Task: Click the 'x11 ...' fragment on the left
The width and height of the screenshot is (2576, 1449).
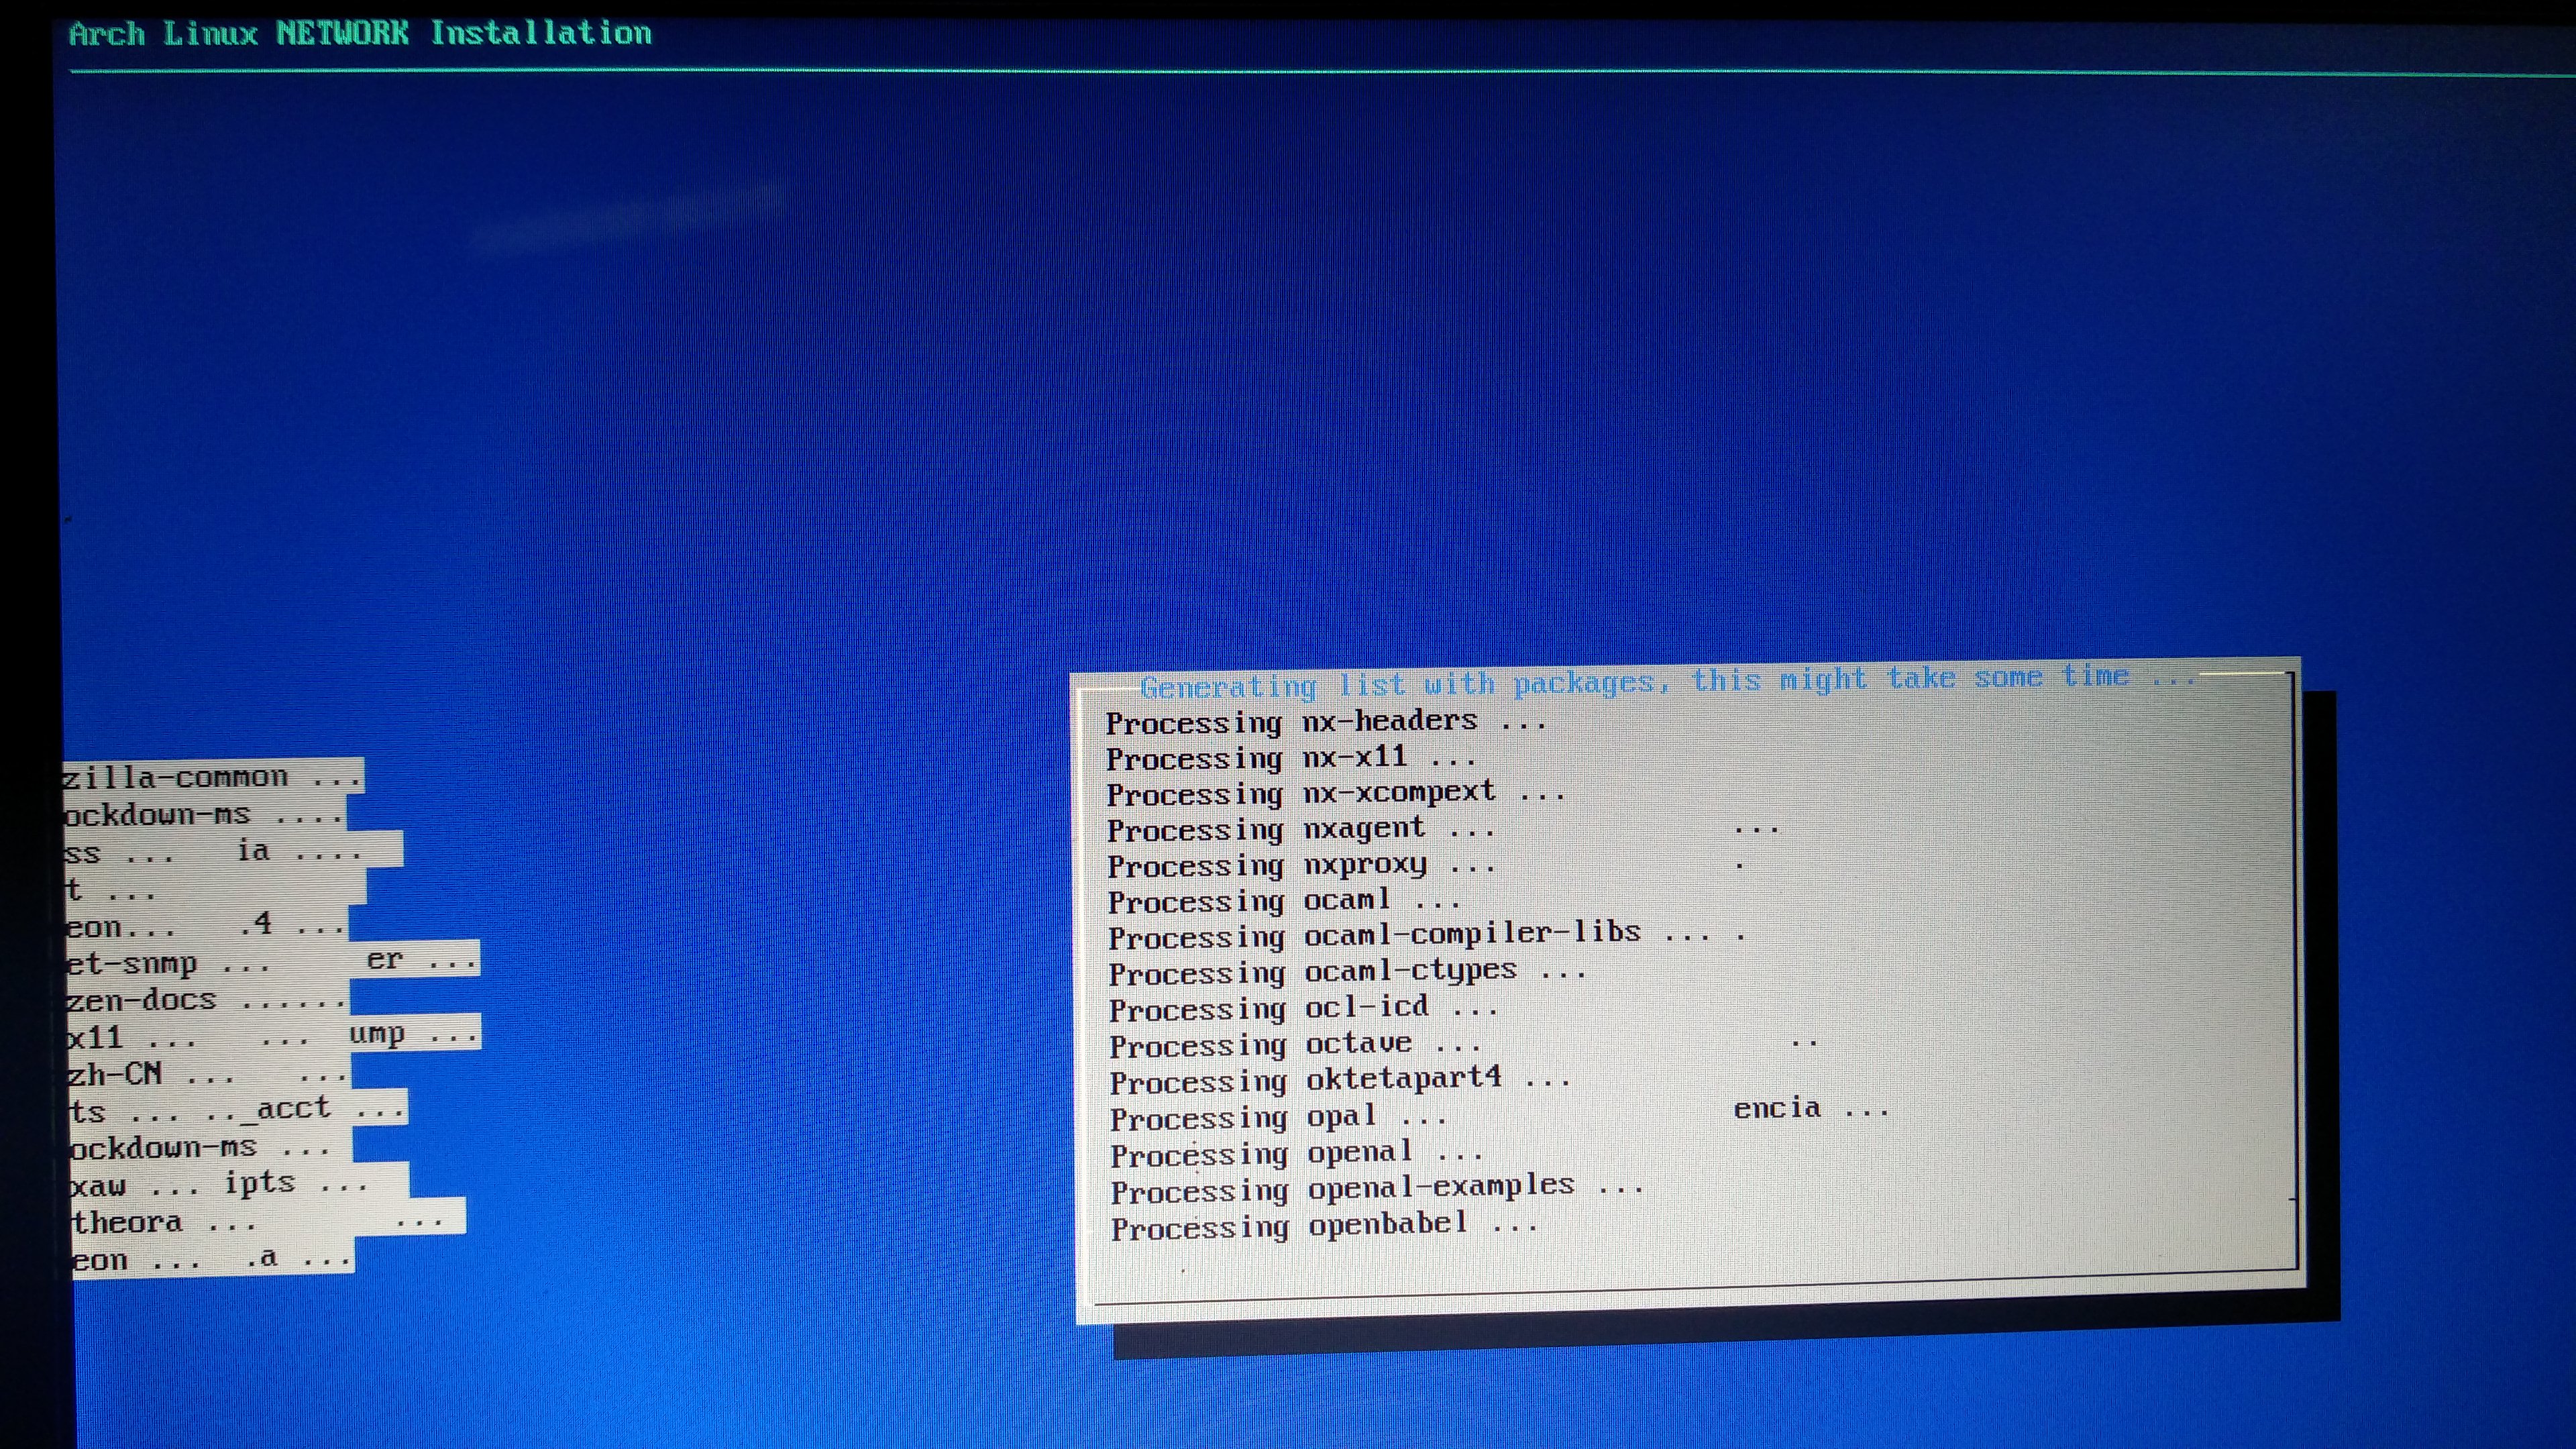Action: (131, 1038)
